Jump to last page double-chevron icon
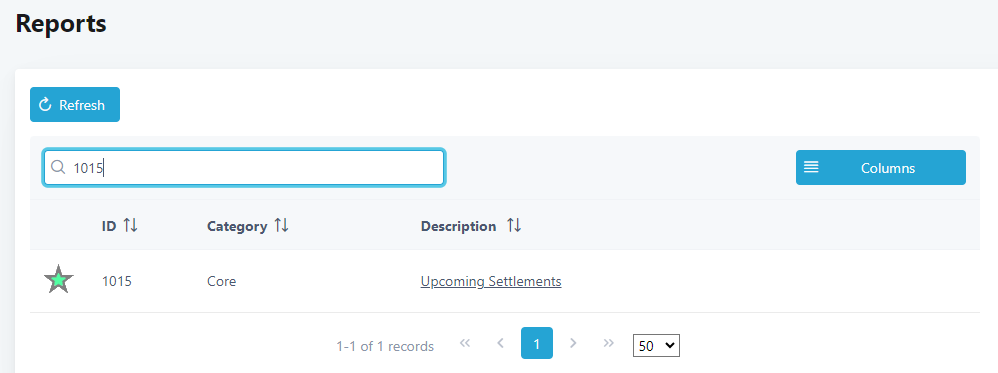Viewport: 998px width, 373px height. click(608, 344)
